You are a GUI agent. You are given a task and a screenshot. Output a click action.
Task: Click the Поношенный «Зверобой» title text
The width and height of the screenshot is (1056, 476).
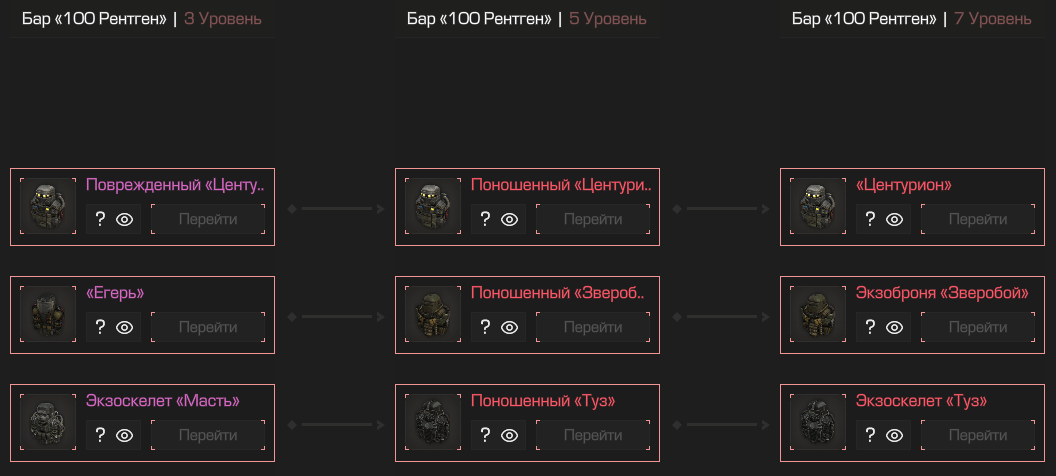tap(558, 294)
